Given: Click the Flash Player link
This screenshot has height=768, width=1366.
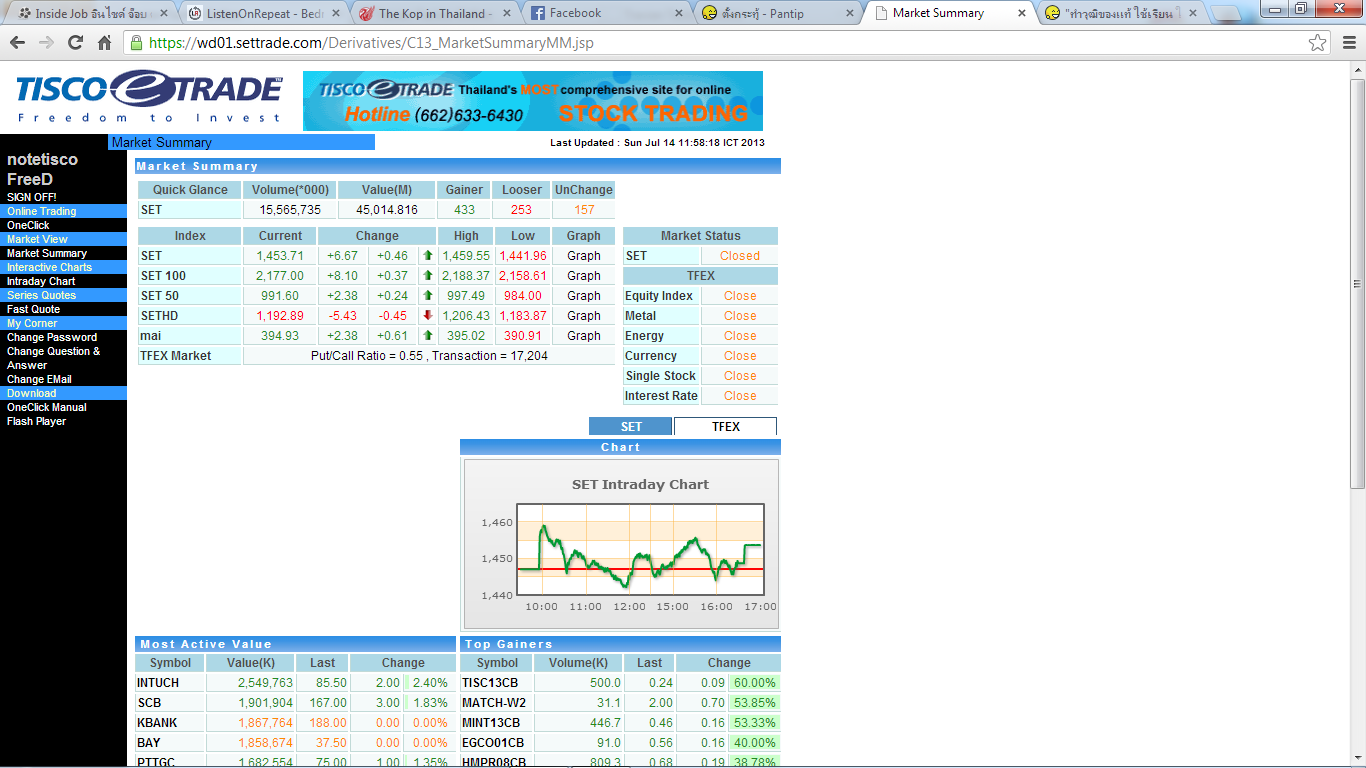Looking at the screenshot, I should 36,421.
